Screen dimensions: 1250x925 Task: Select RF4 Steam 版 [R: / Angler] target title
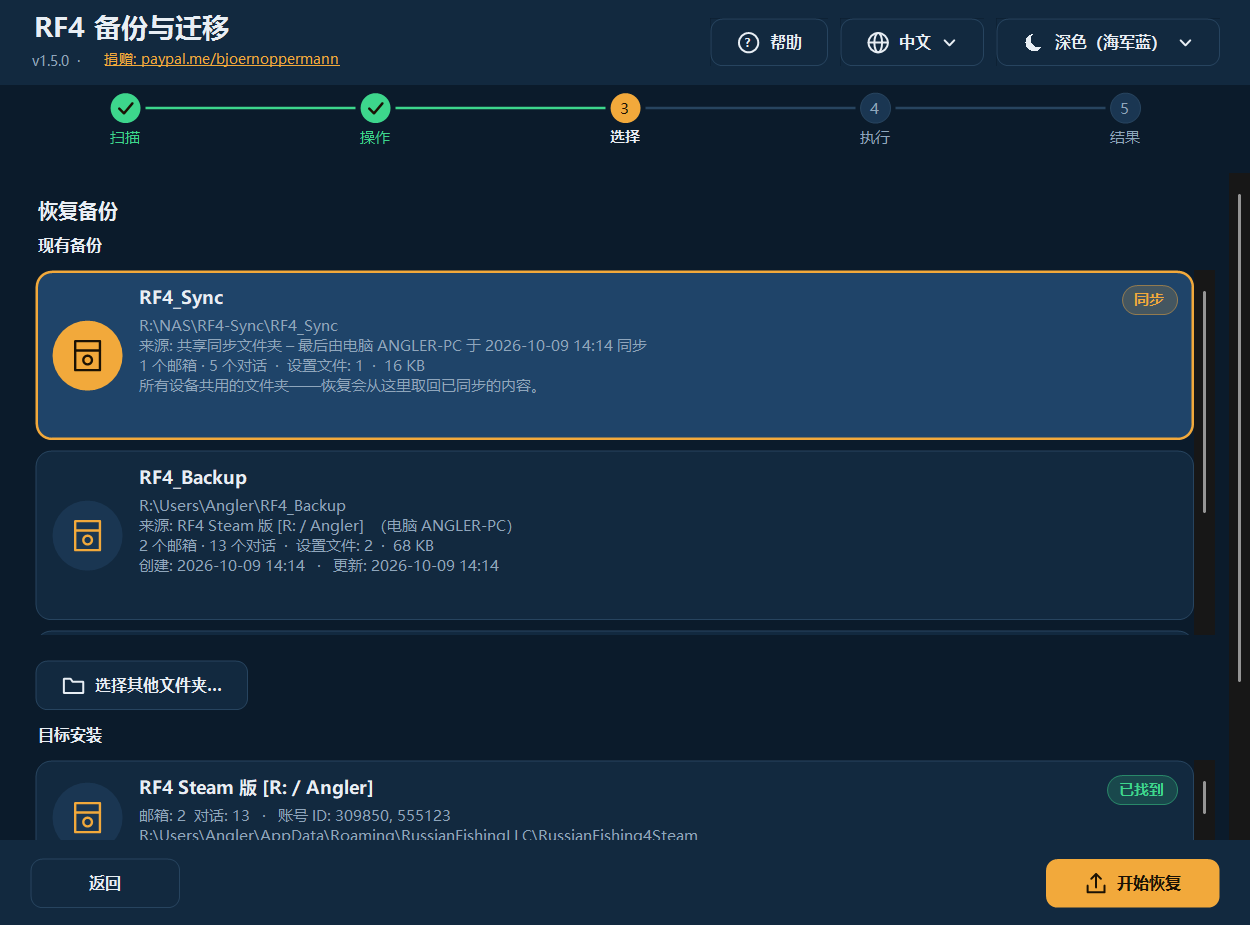[256, 788]
